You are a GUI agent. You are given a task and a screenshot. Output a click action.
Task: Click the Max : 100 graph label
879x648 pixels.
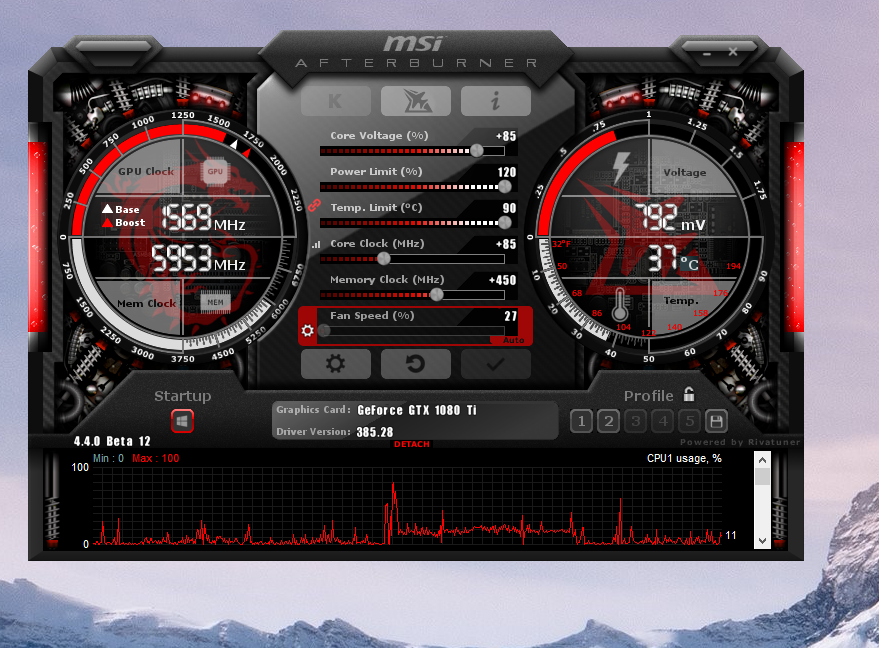(x=156, y=458)
